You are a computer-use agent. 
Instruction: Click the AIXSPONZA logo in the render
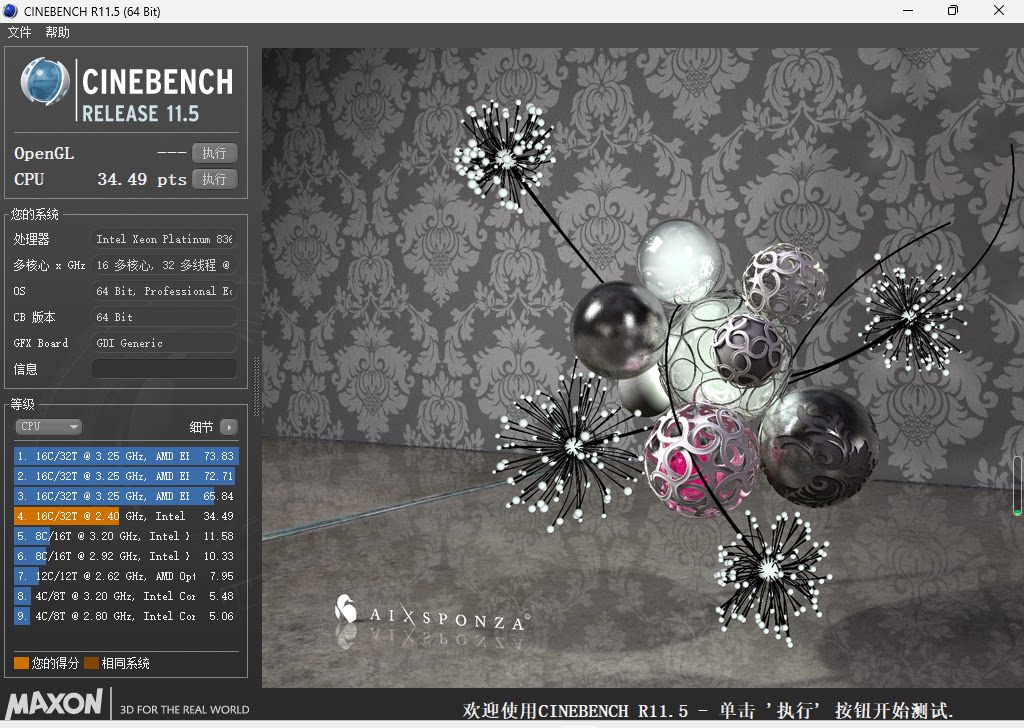pyautogui.click(x=432, y=614)
